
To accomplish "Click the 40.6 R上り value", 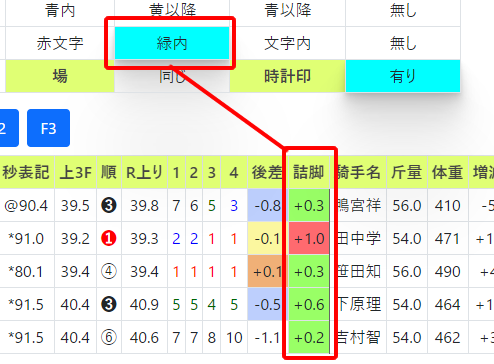I will 144,338.
